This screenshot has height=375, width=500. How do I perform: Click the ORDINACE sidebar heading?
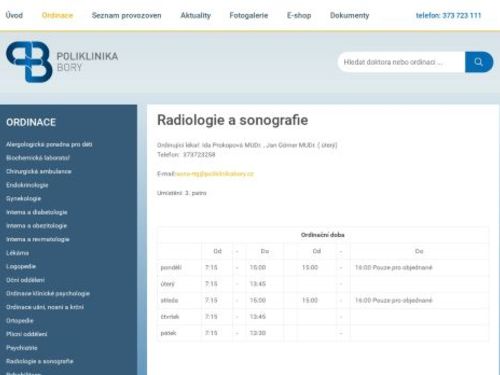click(31, 122)
